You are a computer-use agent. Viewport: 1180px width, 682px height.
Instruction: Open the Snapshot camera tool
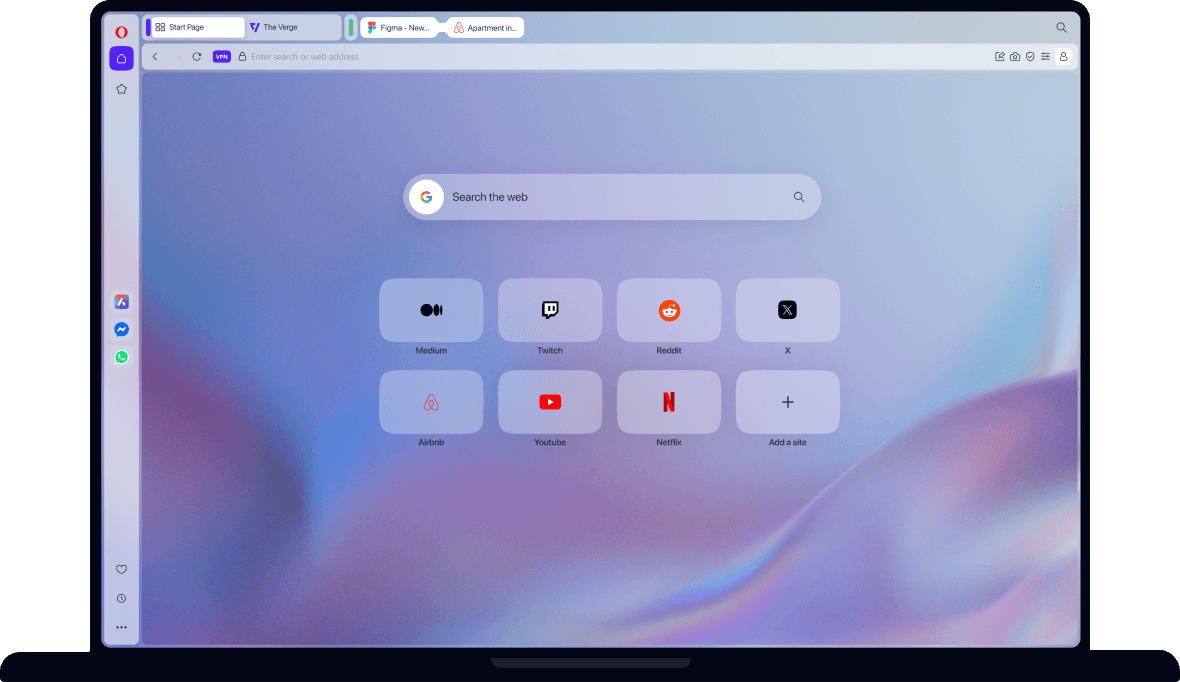(1015, 56)
